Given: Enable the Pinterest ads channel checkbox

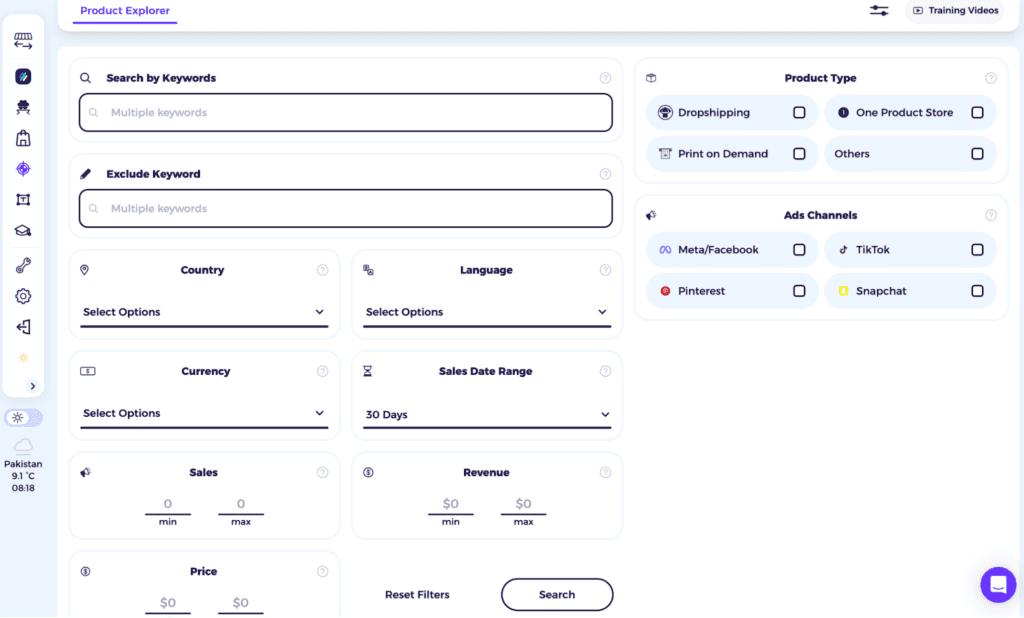Looking at the screenshot, I should [799, 290].
